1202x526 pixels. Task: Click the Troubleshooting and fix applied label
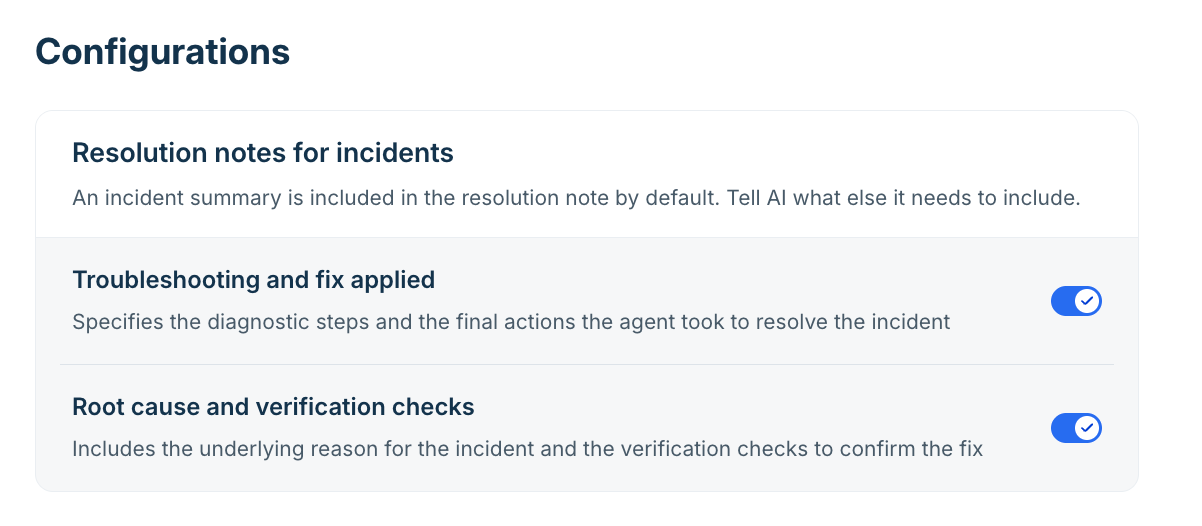point(254,280)
